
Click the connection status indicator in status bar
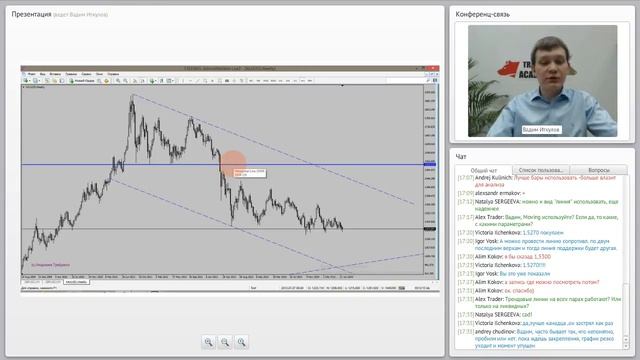click(402, 288)
